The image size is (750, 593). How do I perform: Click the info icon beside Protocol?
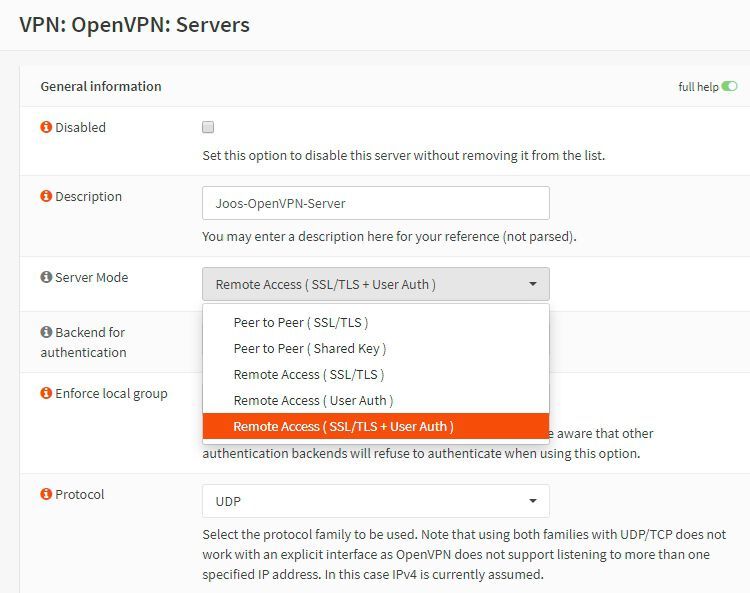click(46, 495)
